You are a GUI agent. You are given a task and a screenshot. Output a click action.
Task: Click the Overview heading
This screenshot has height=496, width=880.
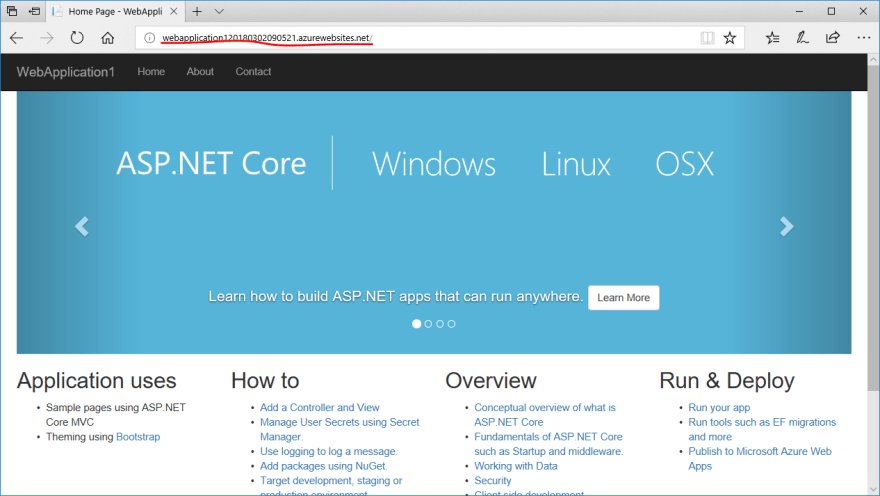[x=491, y=381]
